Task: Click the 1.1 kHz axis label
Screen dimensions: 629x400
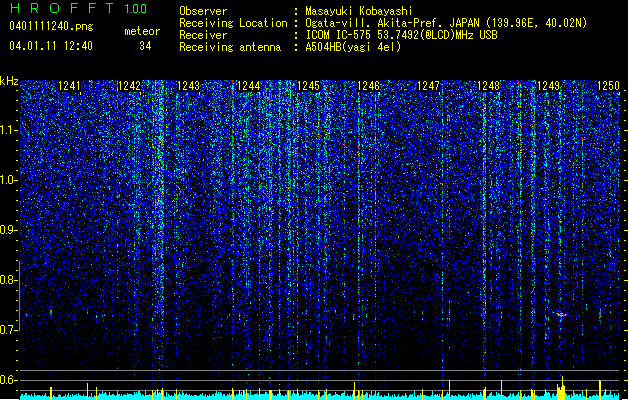Action: (x=9, y=130)
